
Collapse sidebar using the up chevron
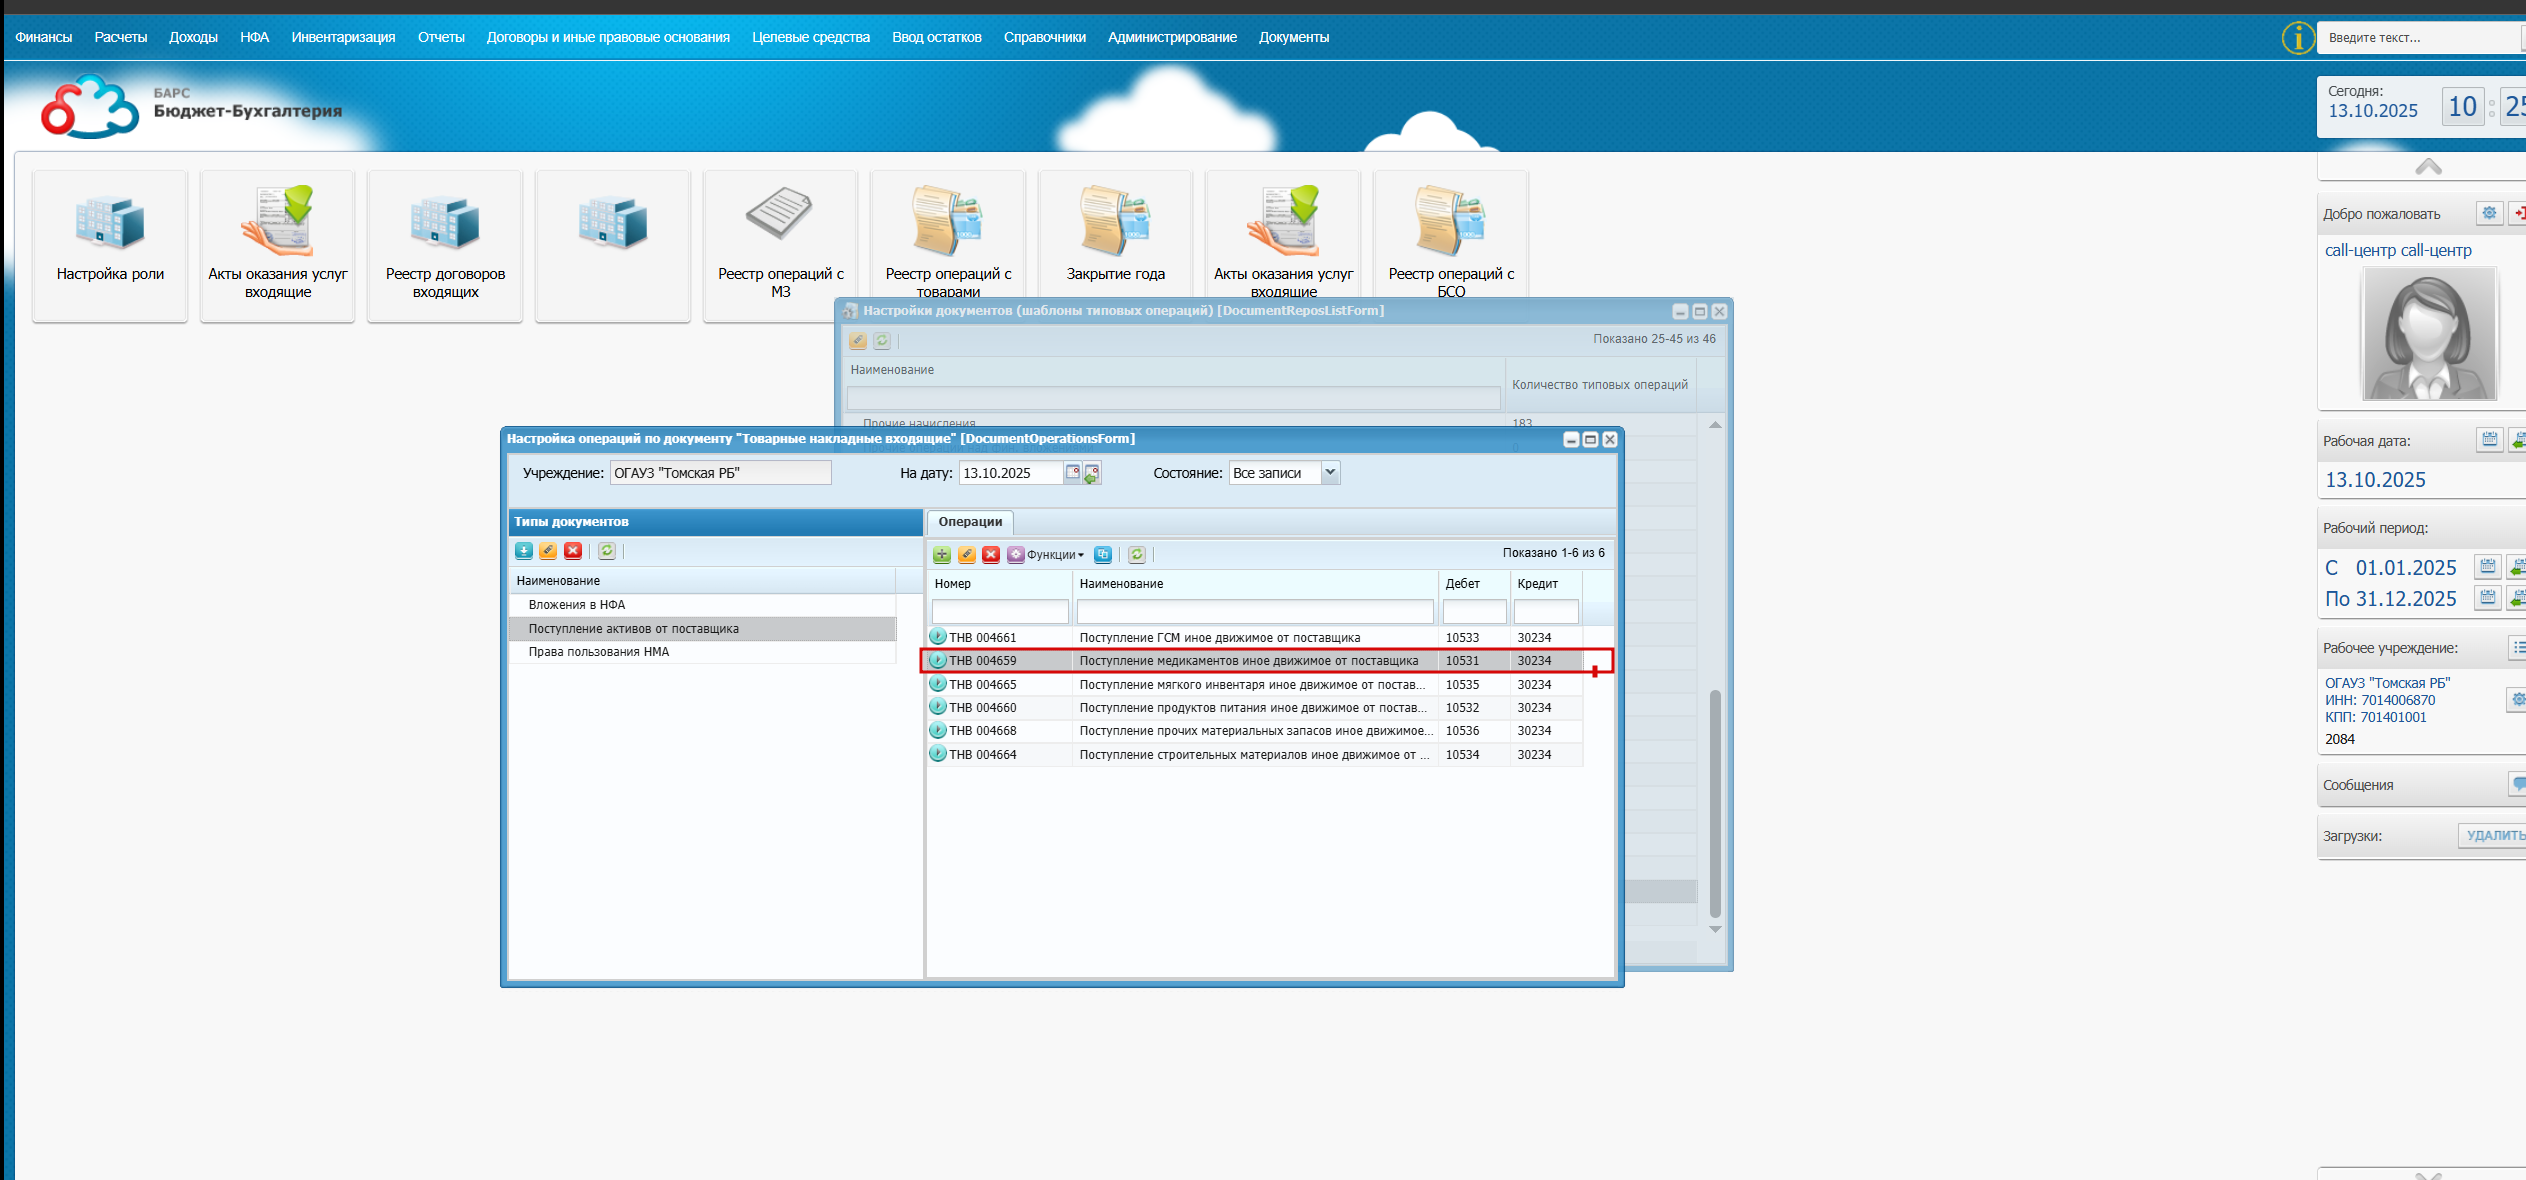pyautogui.click(x=2428, y=167)
